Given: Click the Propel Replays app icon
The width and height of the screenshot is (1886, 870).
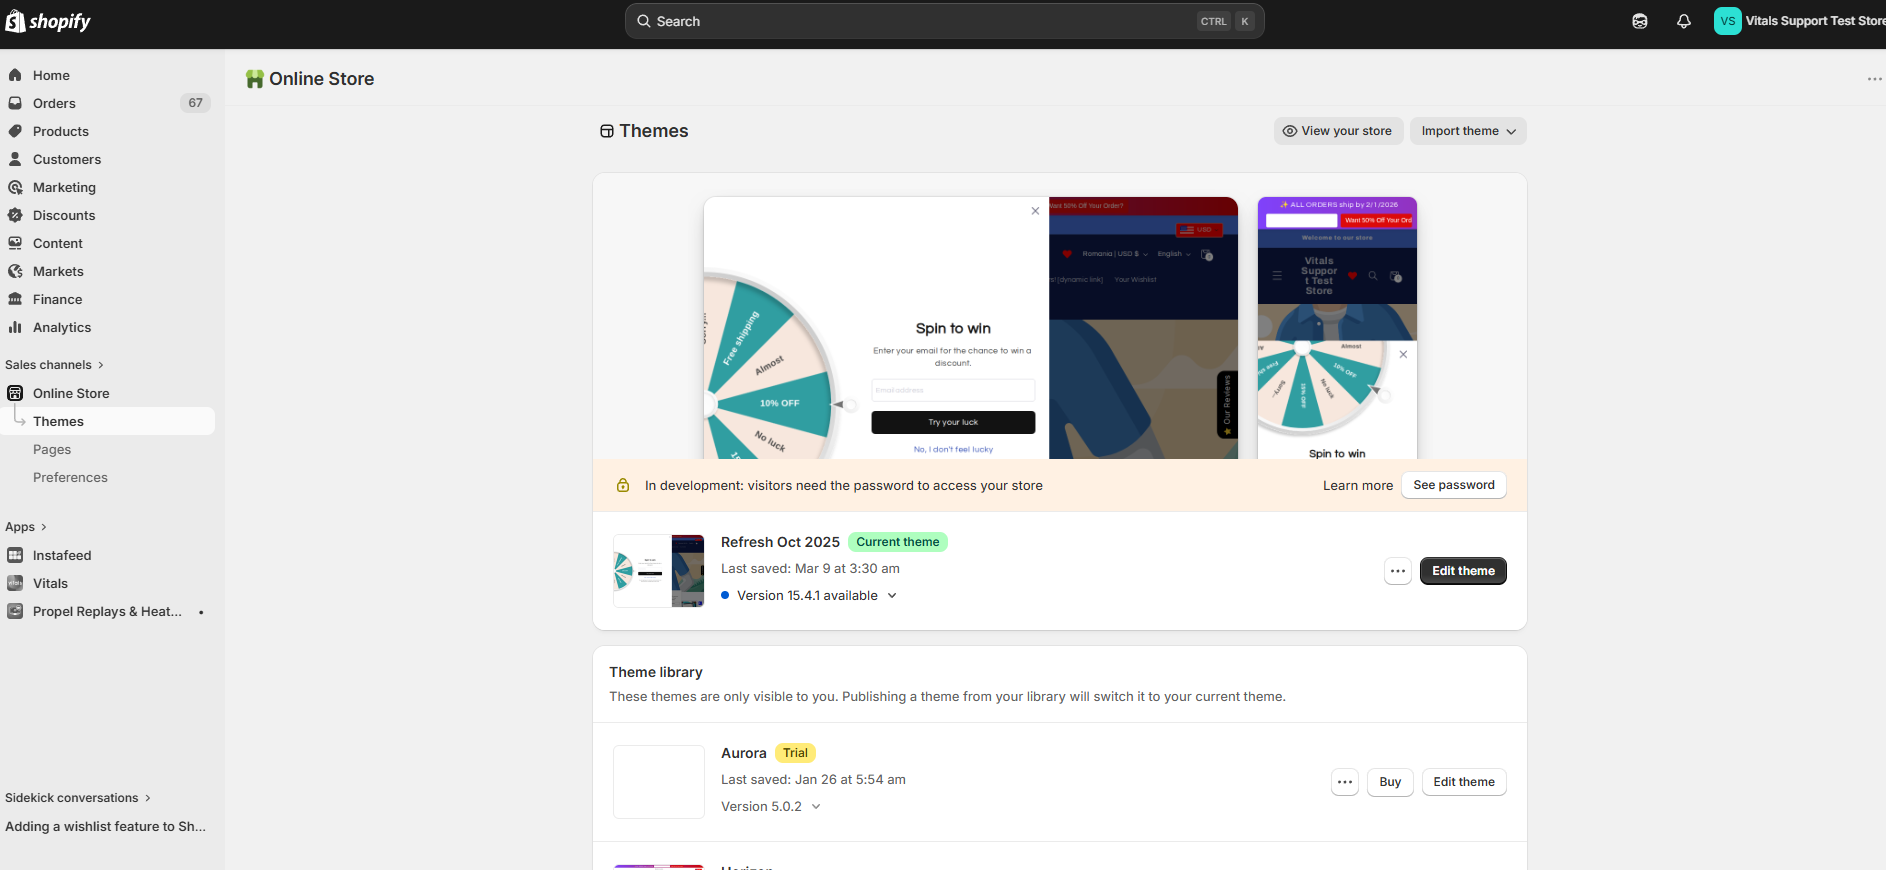Looking at the screenshot, I should click(15, 611).
